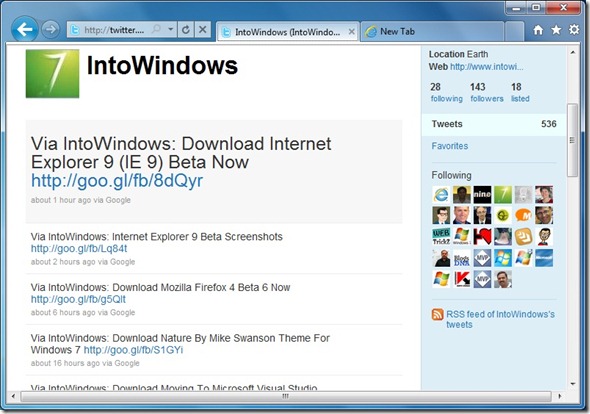Click the woman in red avatar

point(544,195)
